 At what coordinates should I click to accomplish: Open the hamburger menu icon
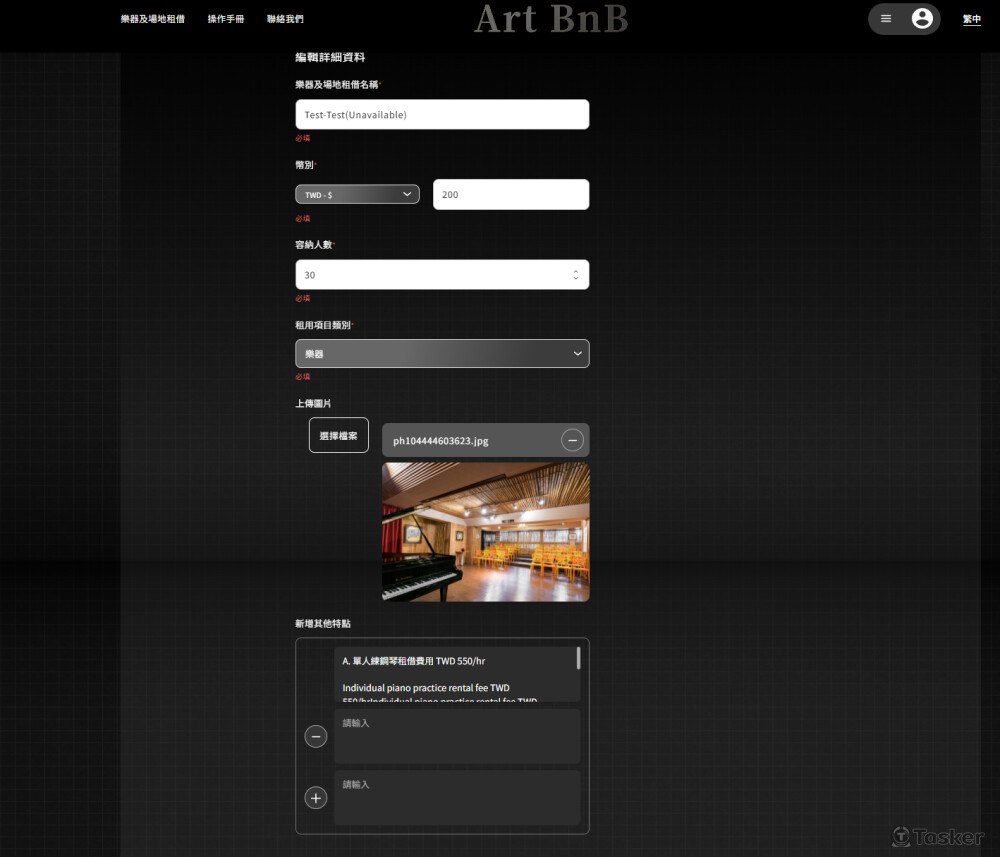click(x=886, y=18)
